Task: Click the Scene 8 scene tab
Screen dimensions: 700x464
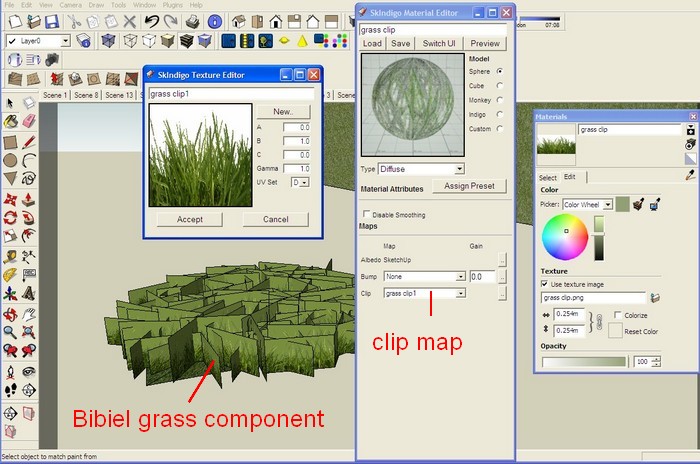Action: tap(85, 95)
